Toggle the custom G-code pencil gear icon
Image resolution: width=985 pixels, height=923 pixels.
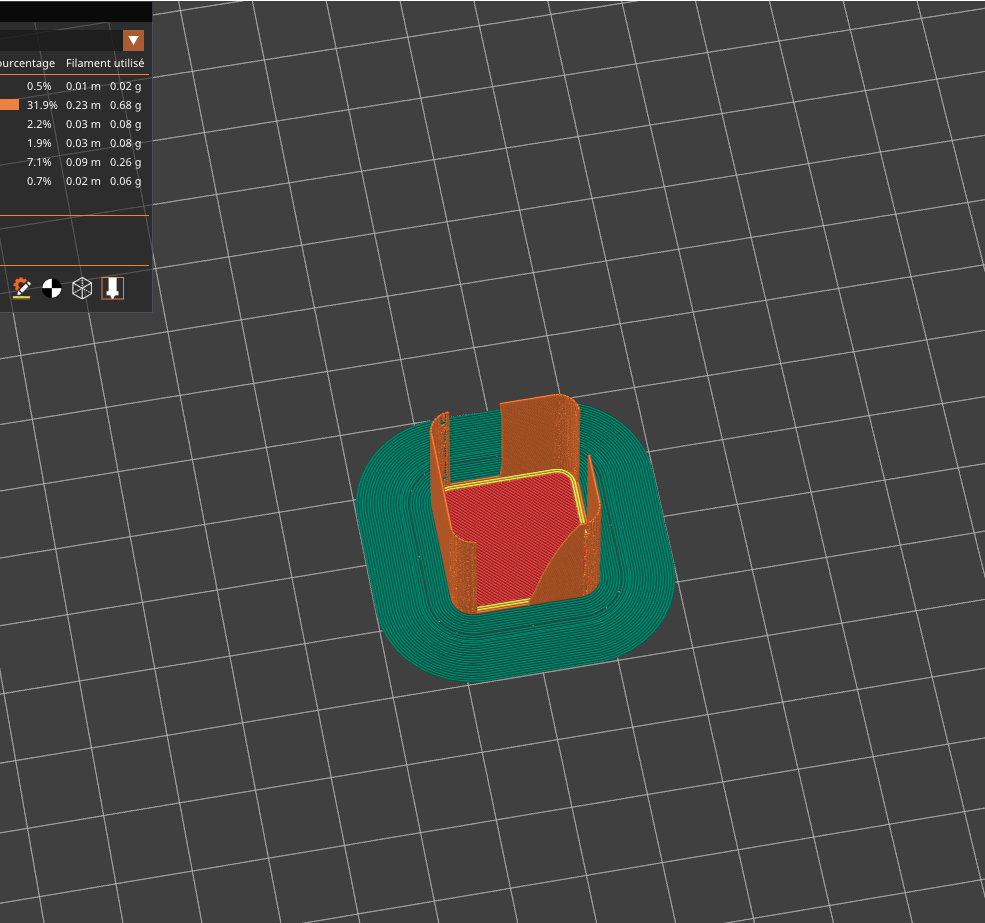click(22, 288)
